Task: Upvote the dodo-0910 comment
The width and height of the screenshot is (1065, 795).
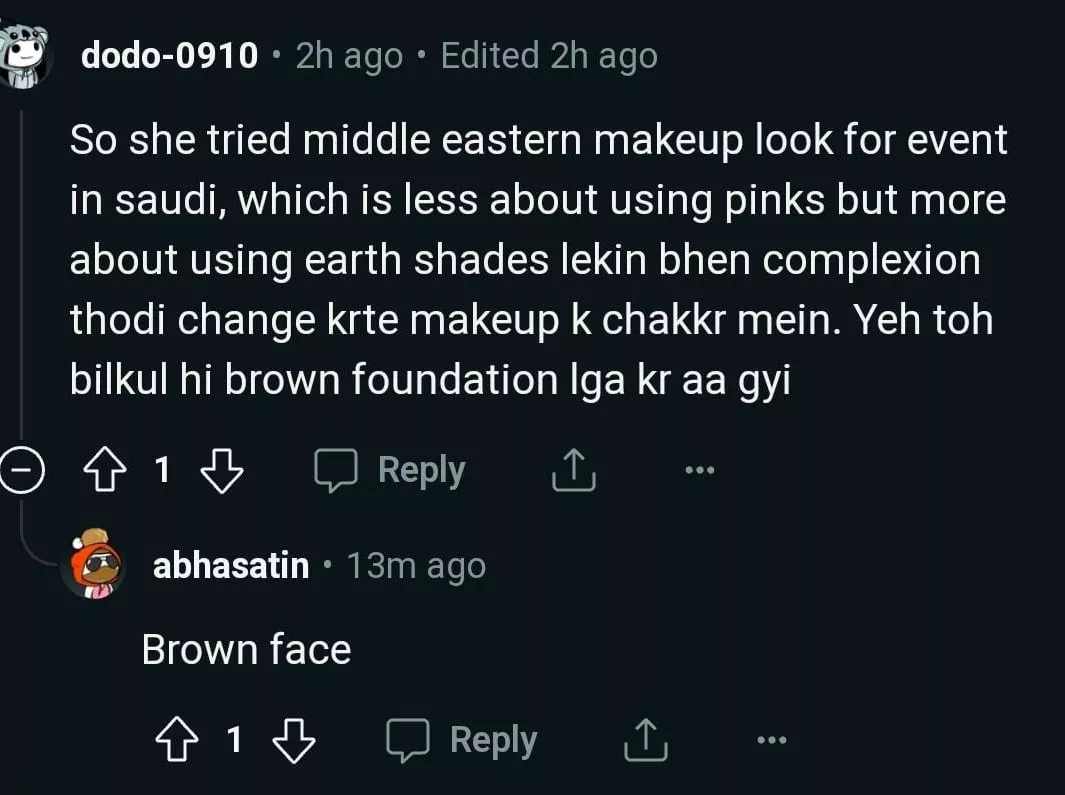Action: pyautogui.click(x=107, y=471)
